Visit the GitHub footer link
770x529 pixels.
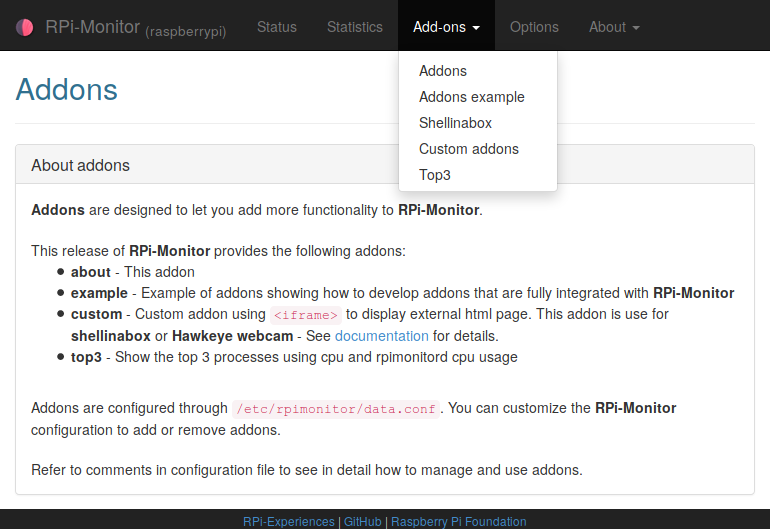(362, 522)
